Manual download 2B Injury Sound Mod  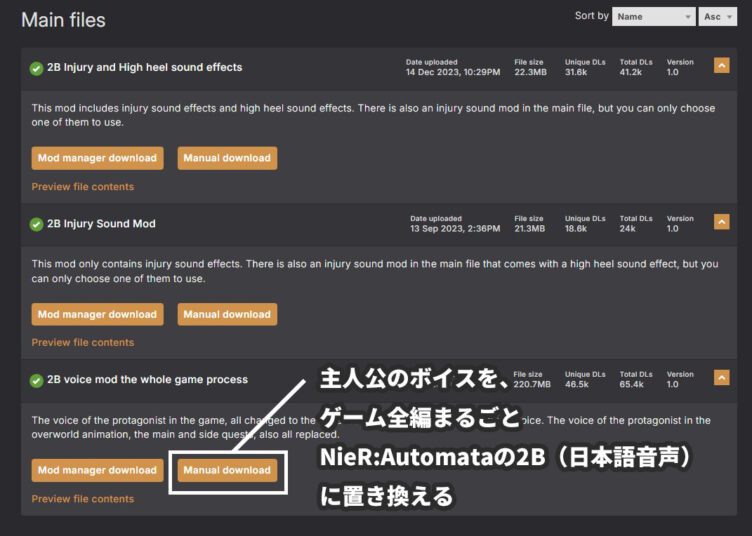227,314
